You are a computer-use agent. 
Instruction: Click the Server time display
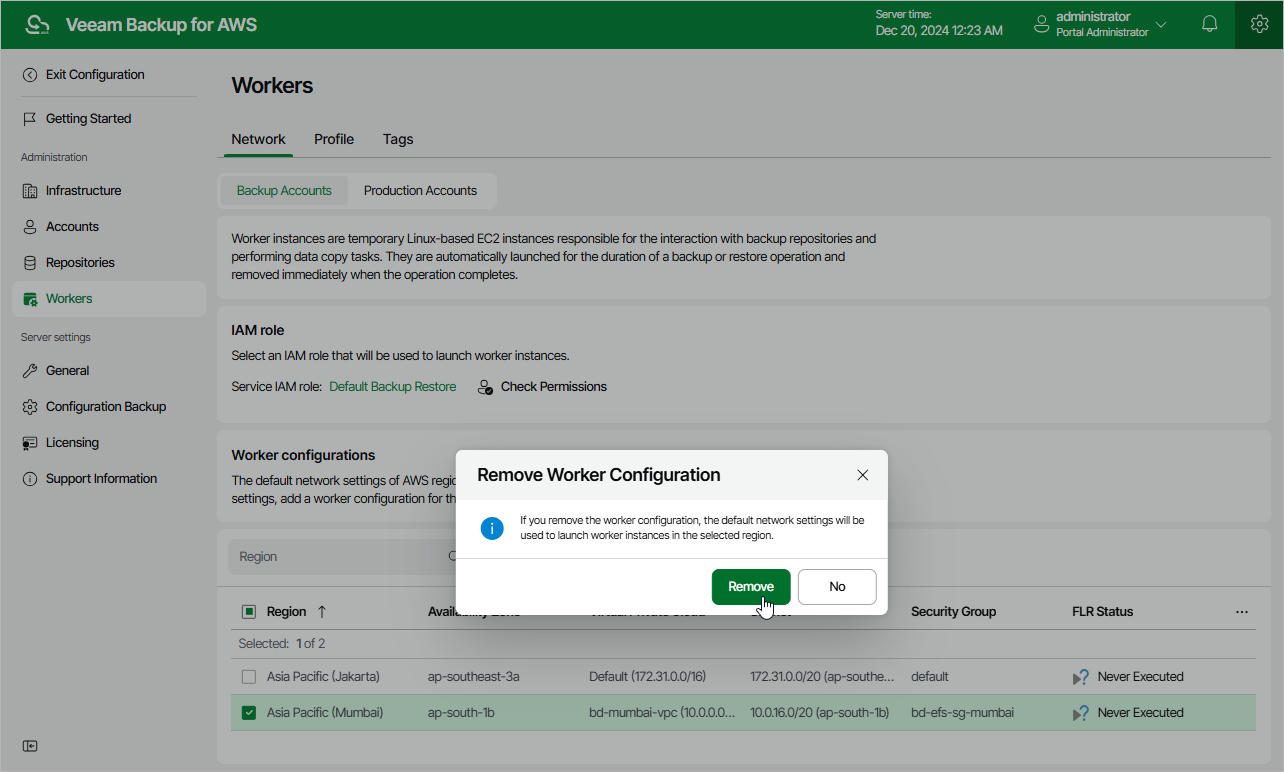tap(939, 24)
